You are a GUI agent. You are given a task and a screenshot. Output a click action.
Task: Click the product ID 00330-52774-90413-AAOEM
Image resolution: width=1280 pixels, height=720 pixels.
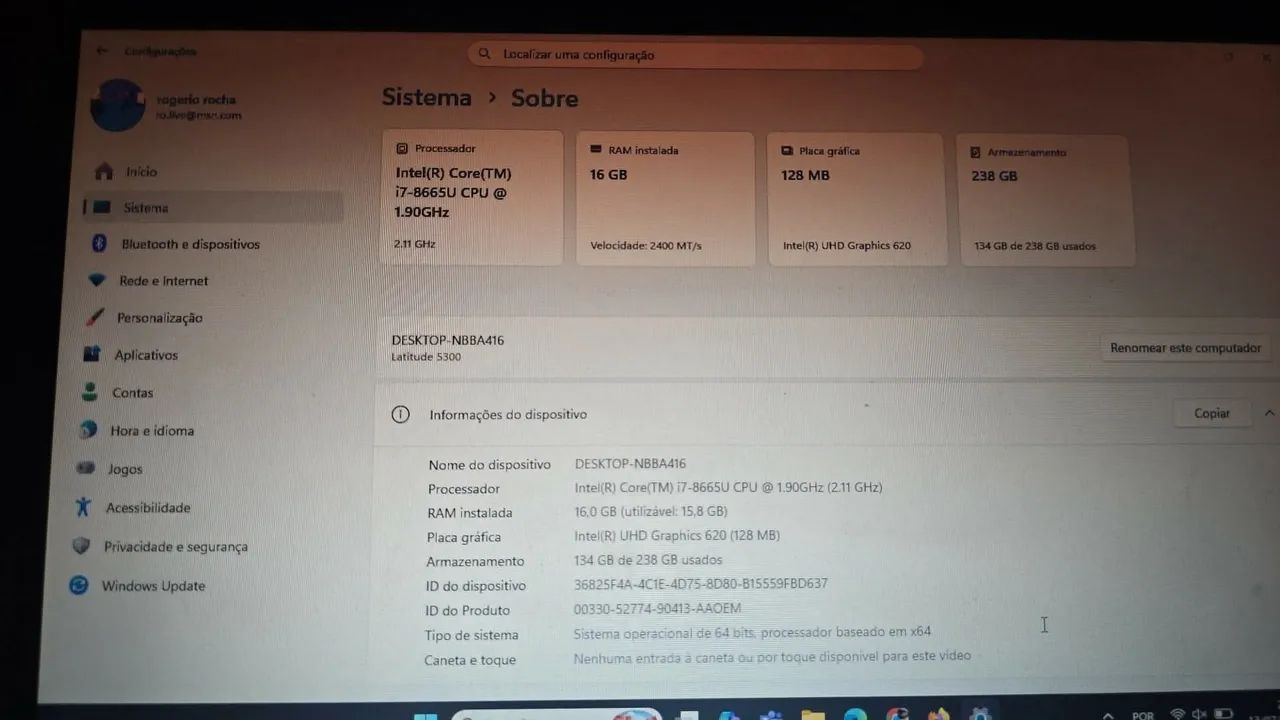(658, 608)
